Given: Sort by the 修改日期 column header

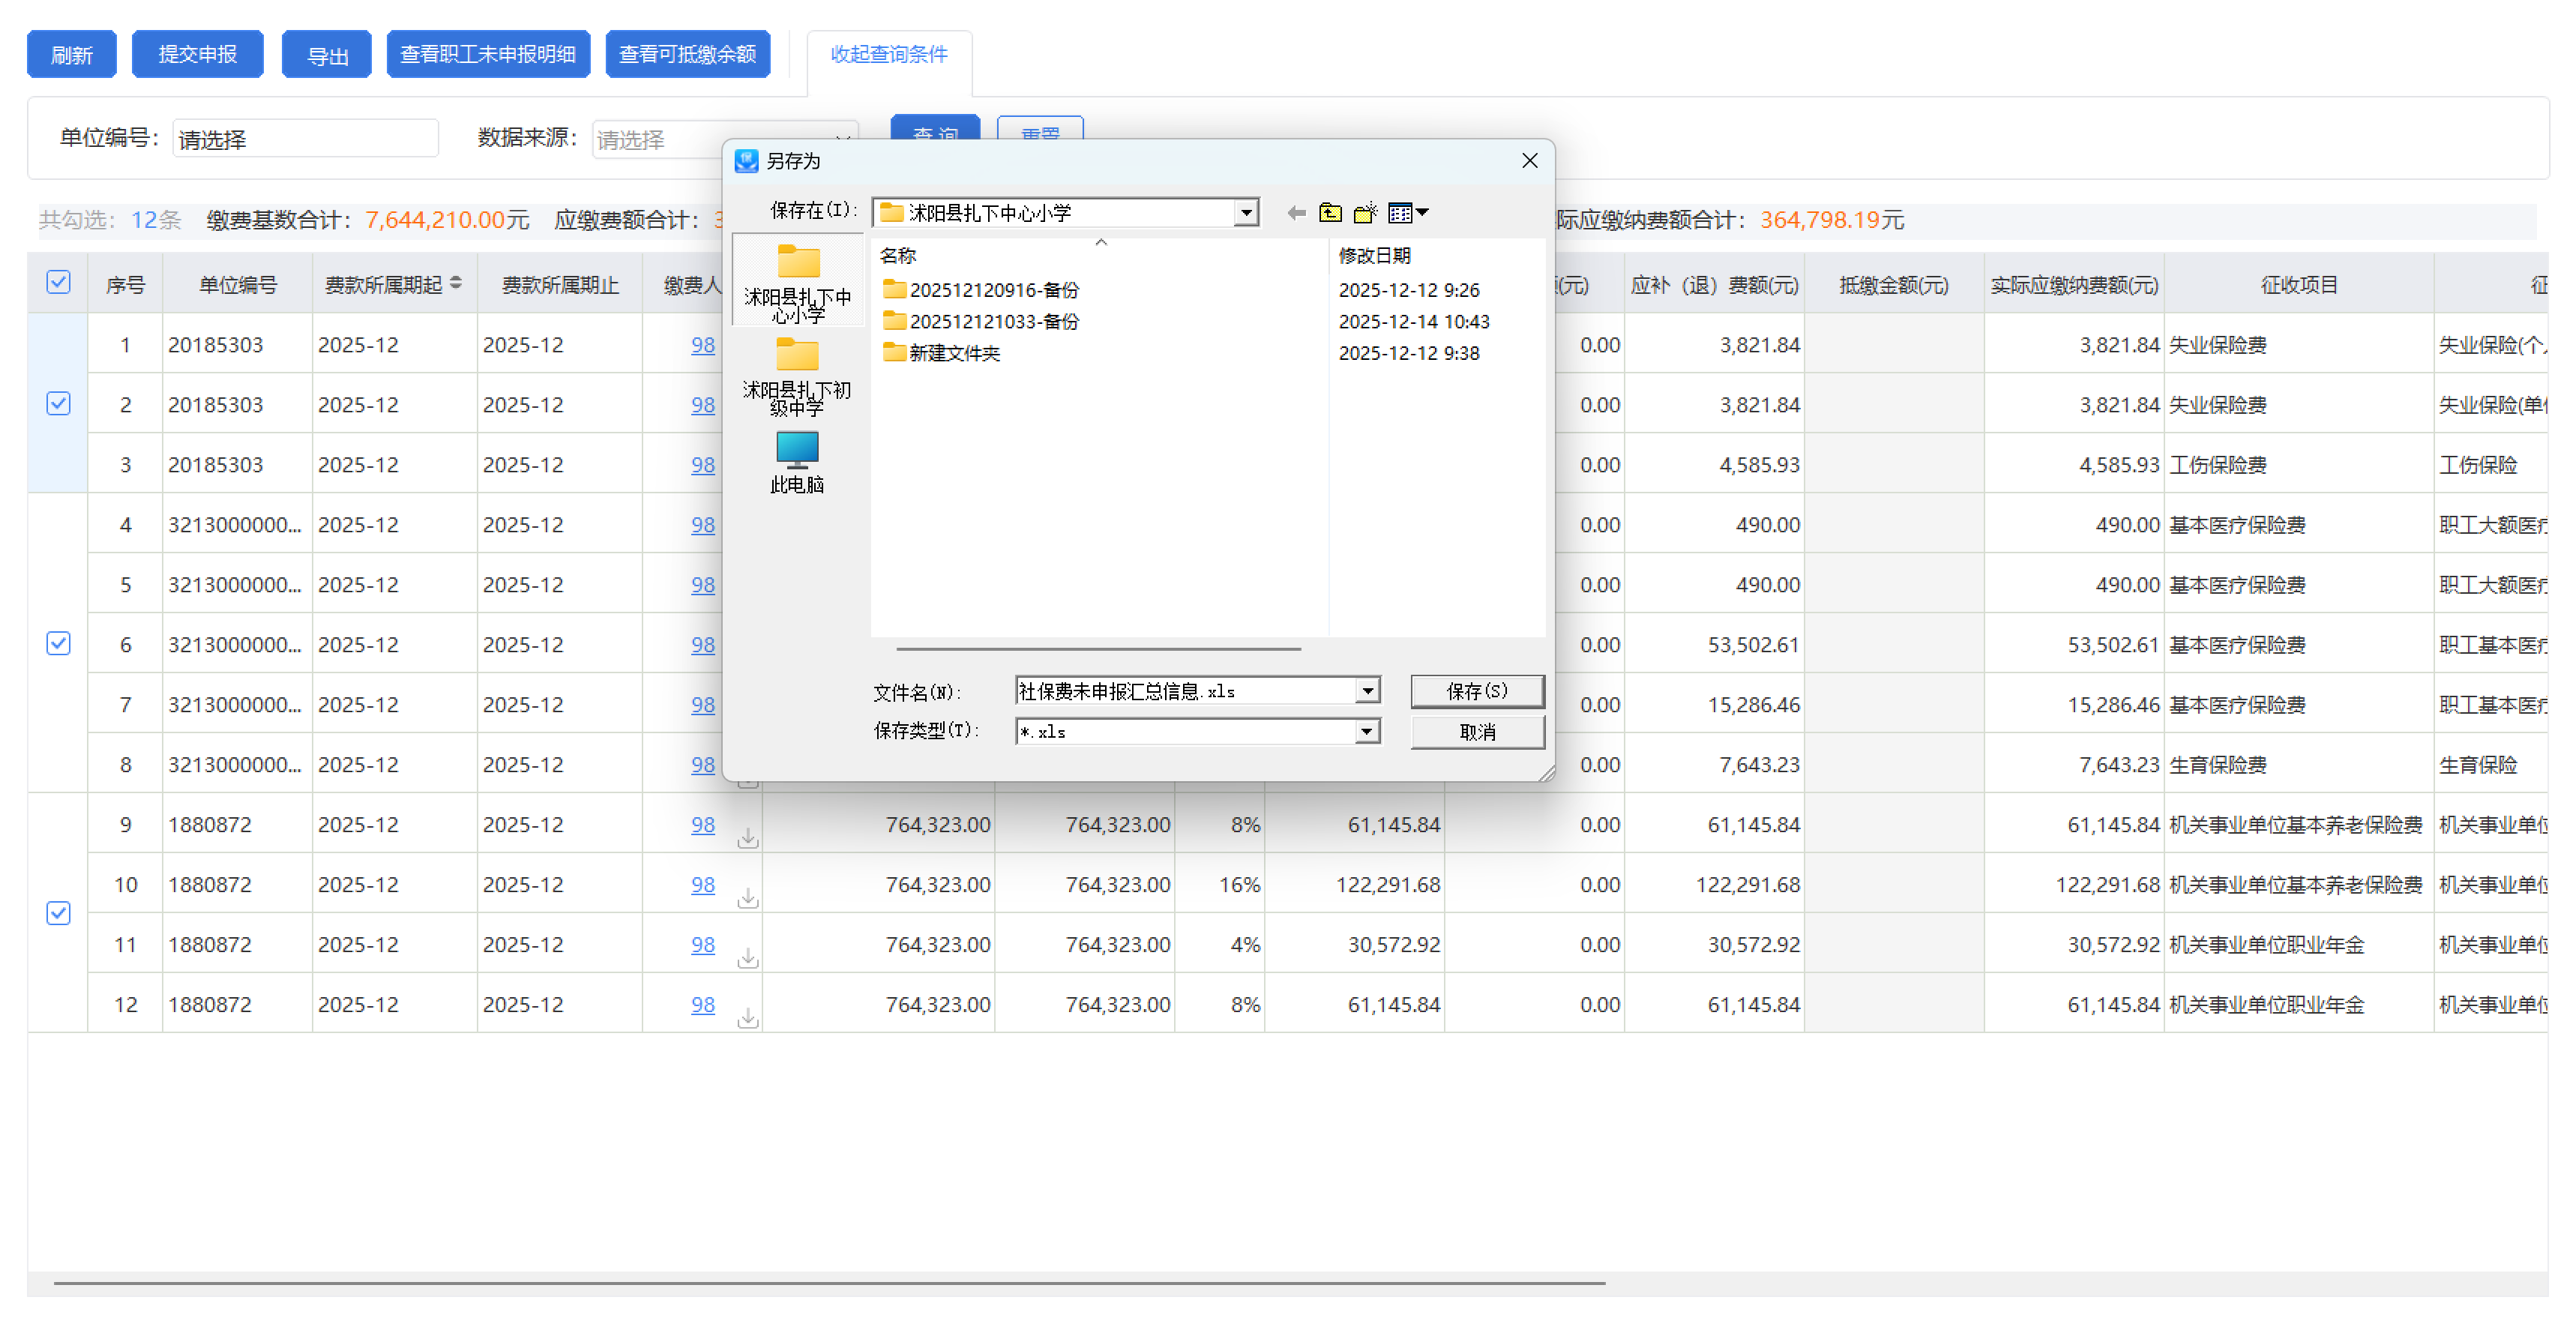Looking at the screenshot, I should point(1374,256).
